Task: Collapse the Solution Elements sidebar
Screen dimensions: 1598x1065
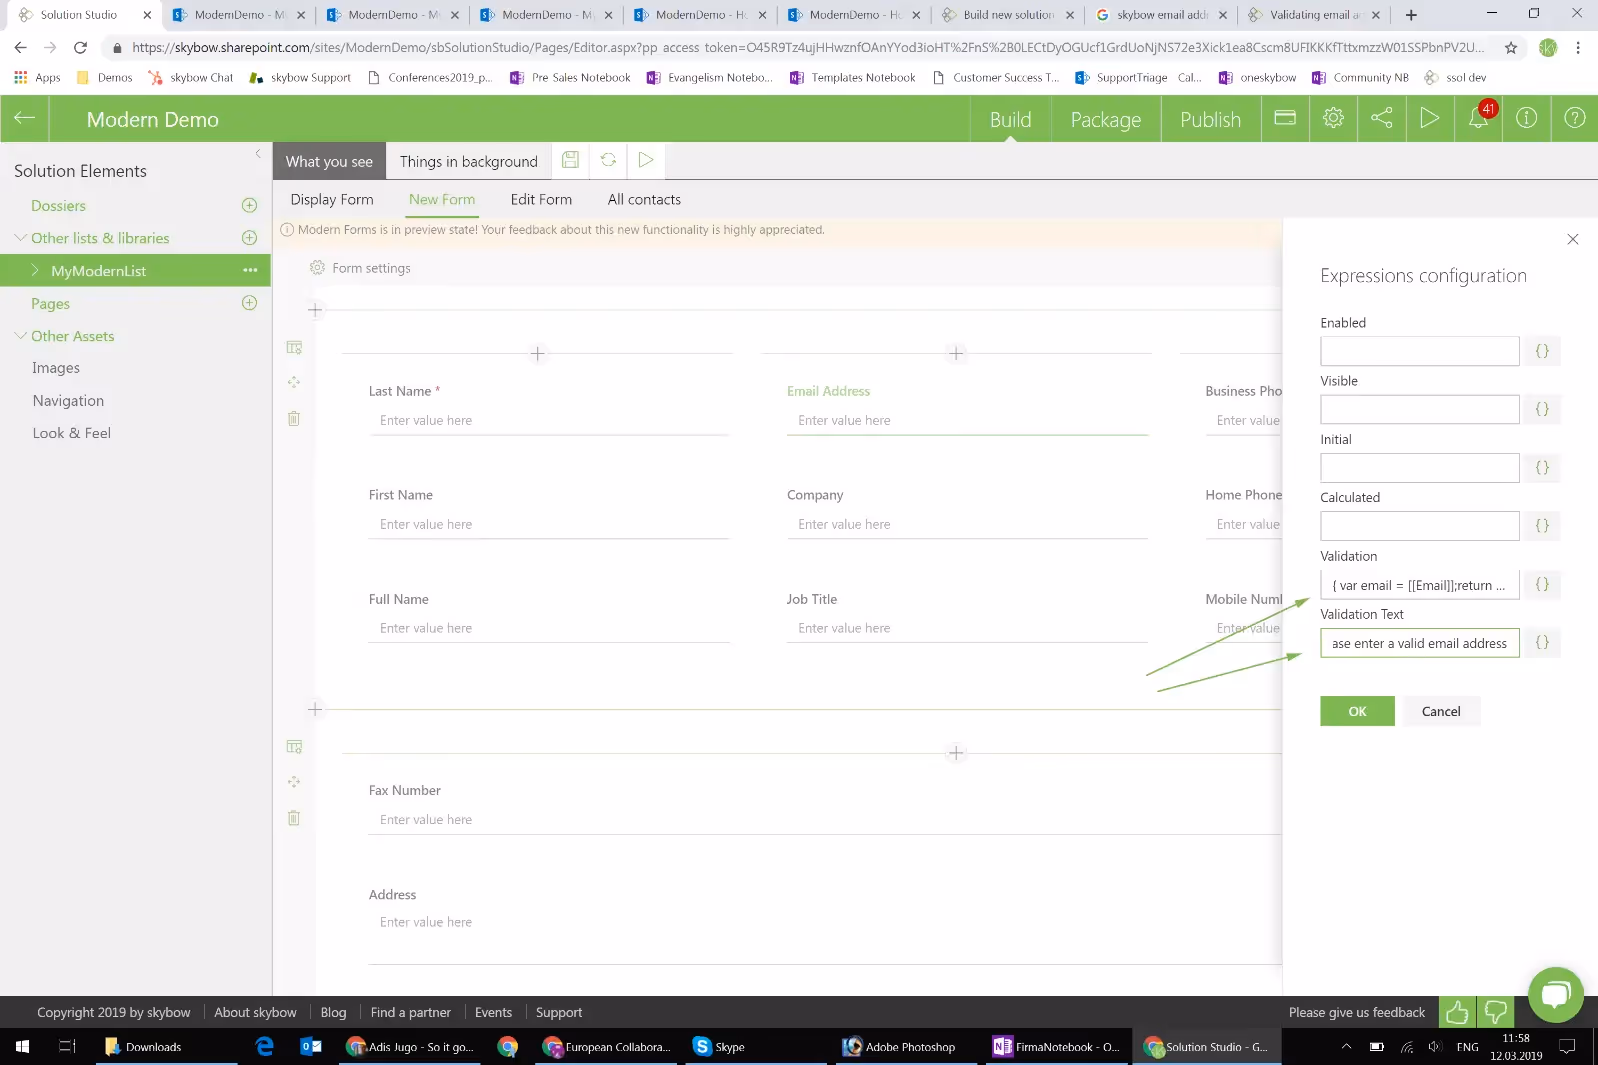Action: click(x=258, y=153)
